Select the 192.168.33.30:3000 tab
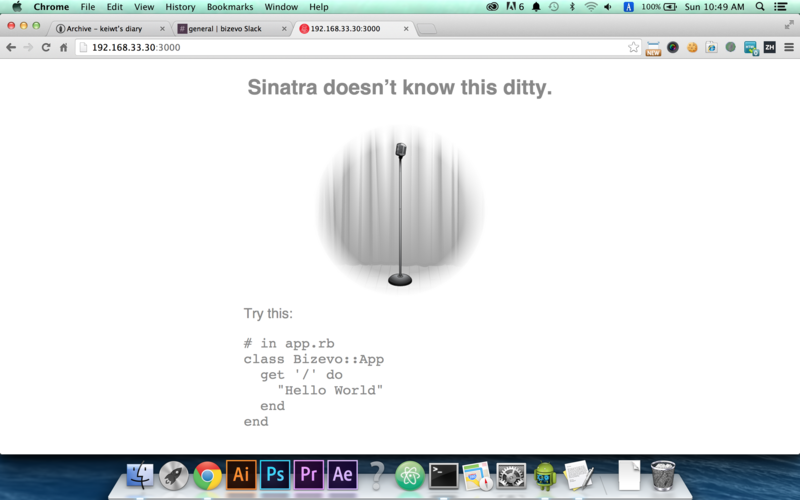Image resolution: width=800 pixels, height=500 pixels. tap(353, 29)
